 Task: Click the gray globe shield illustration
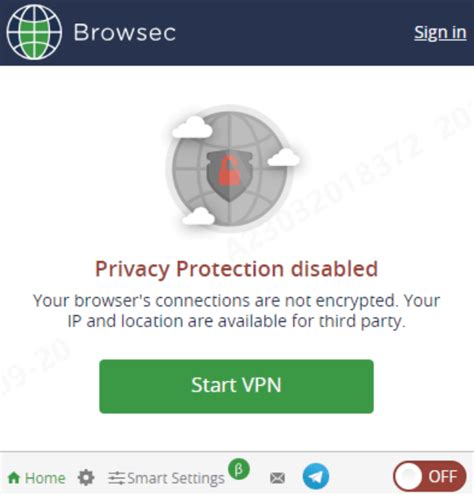[229, 168]
